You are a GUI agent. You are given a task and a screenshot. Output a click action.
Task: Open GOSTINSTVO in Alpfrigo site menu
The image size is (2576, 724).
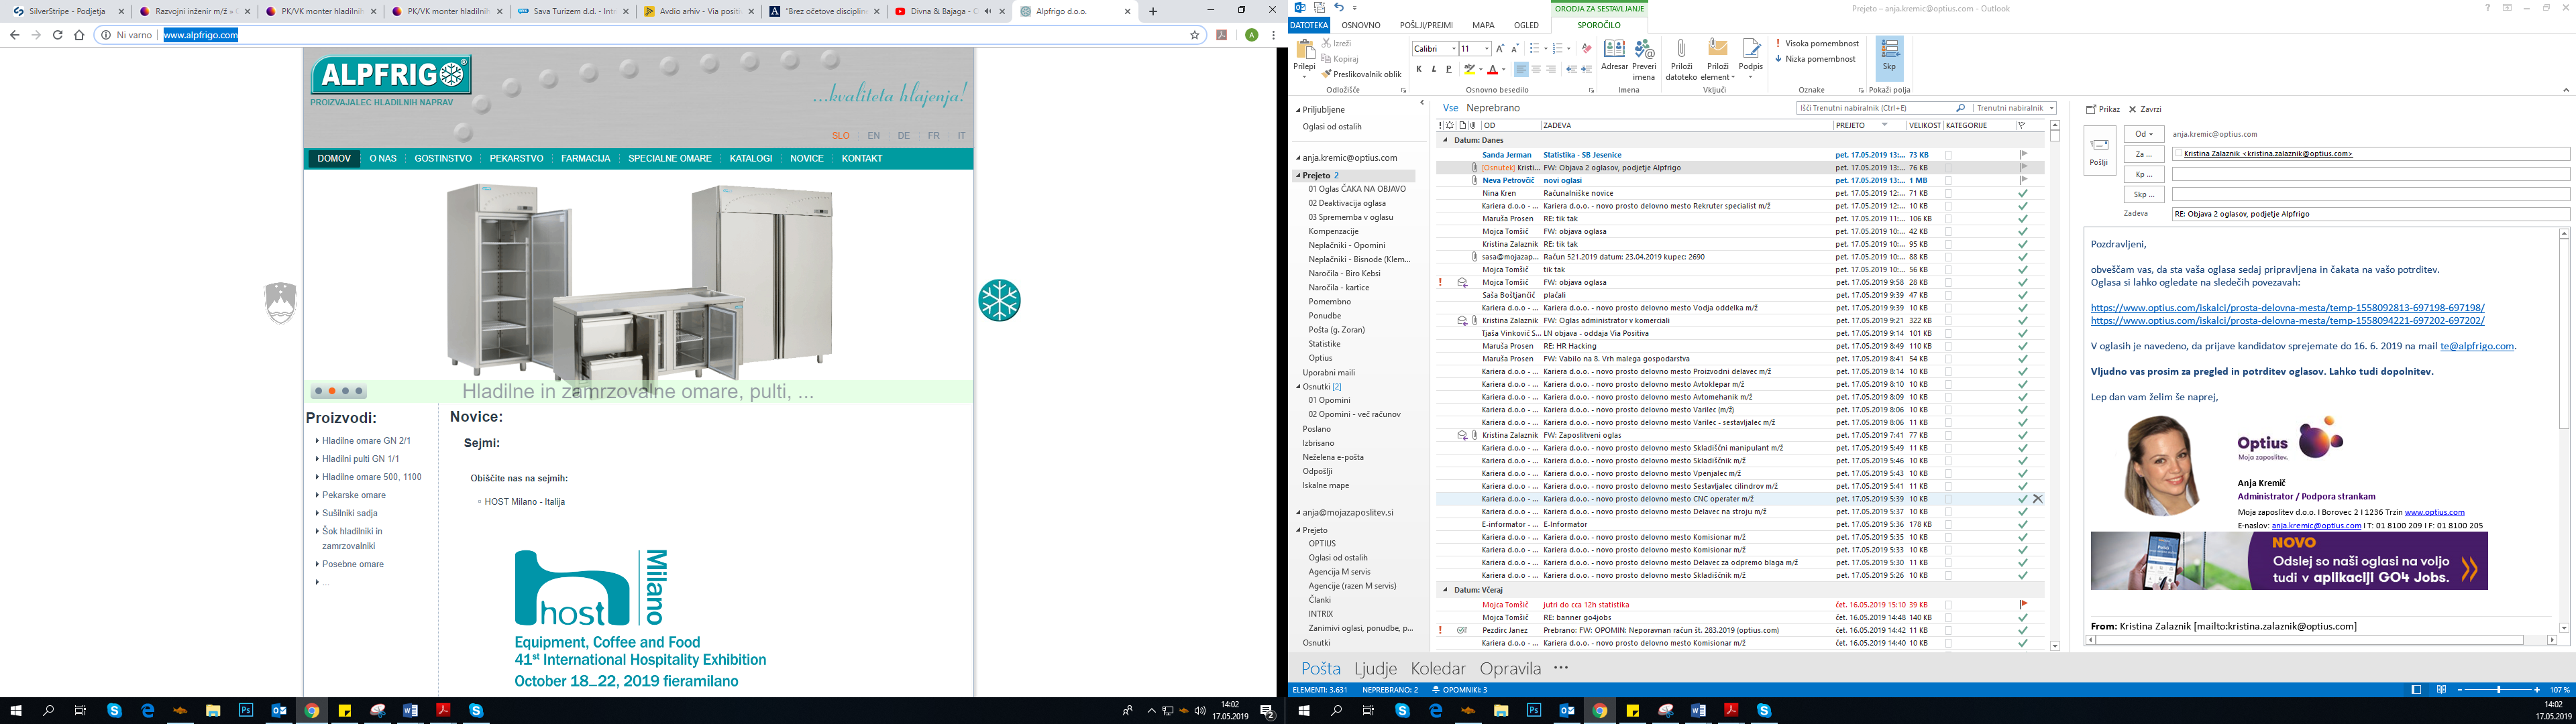(x=443, y=158)
